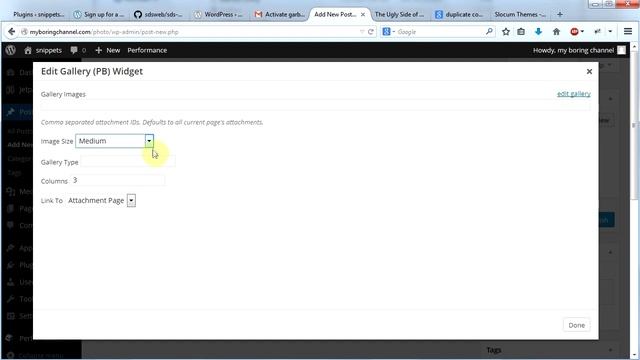Click the Gallery Images input field
The width and height of the screenshot is (640, 360).
pyautogui.click(x=316, y=106)
